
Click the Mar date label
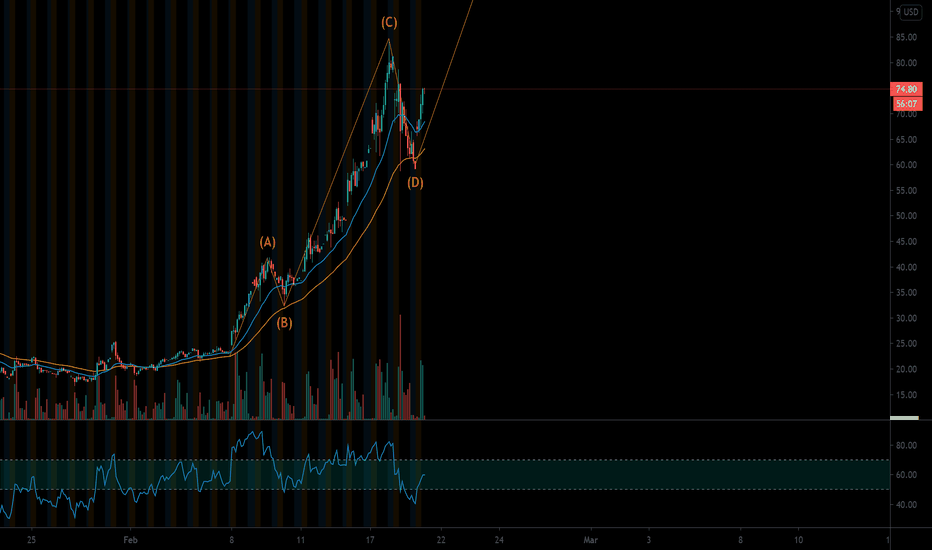point(590,540)
